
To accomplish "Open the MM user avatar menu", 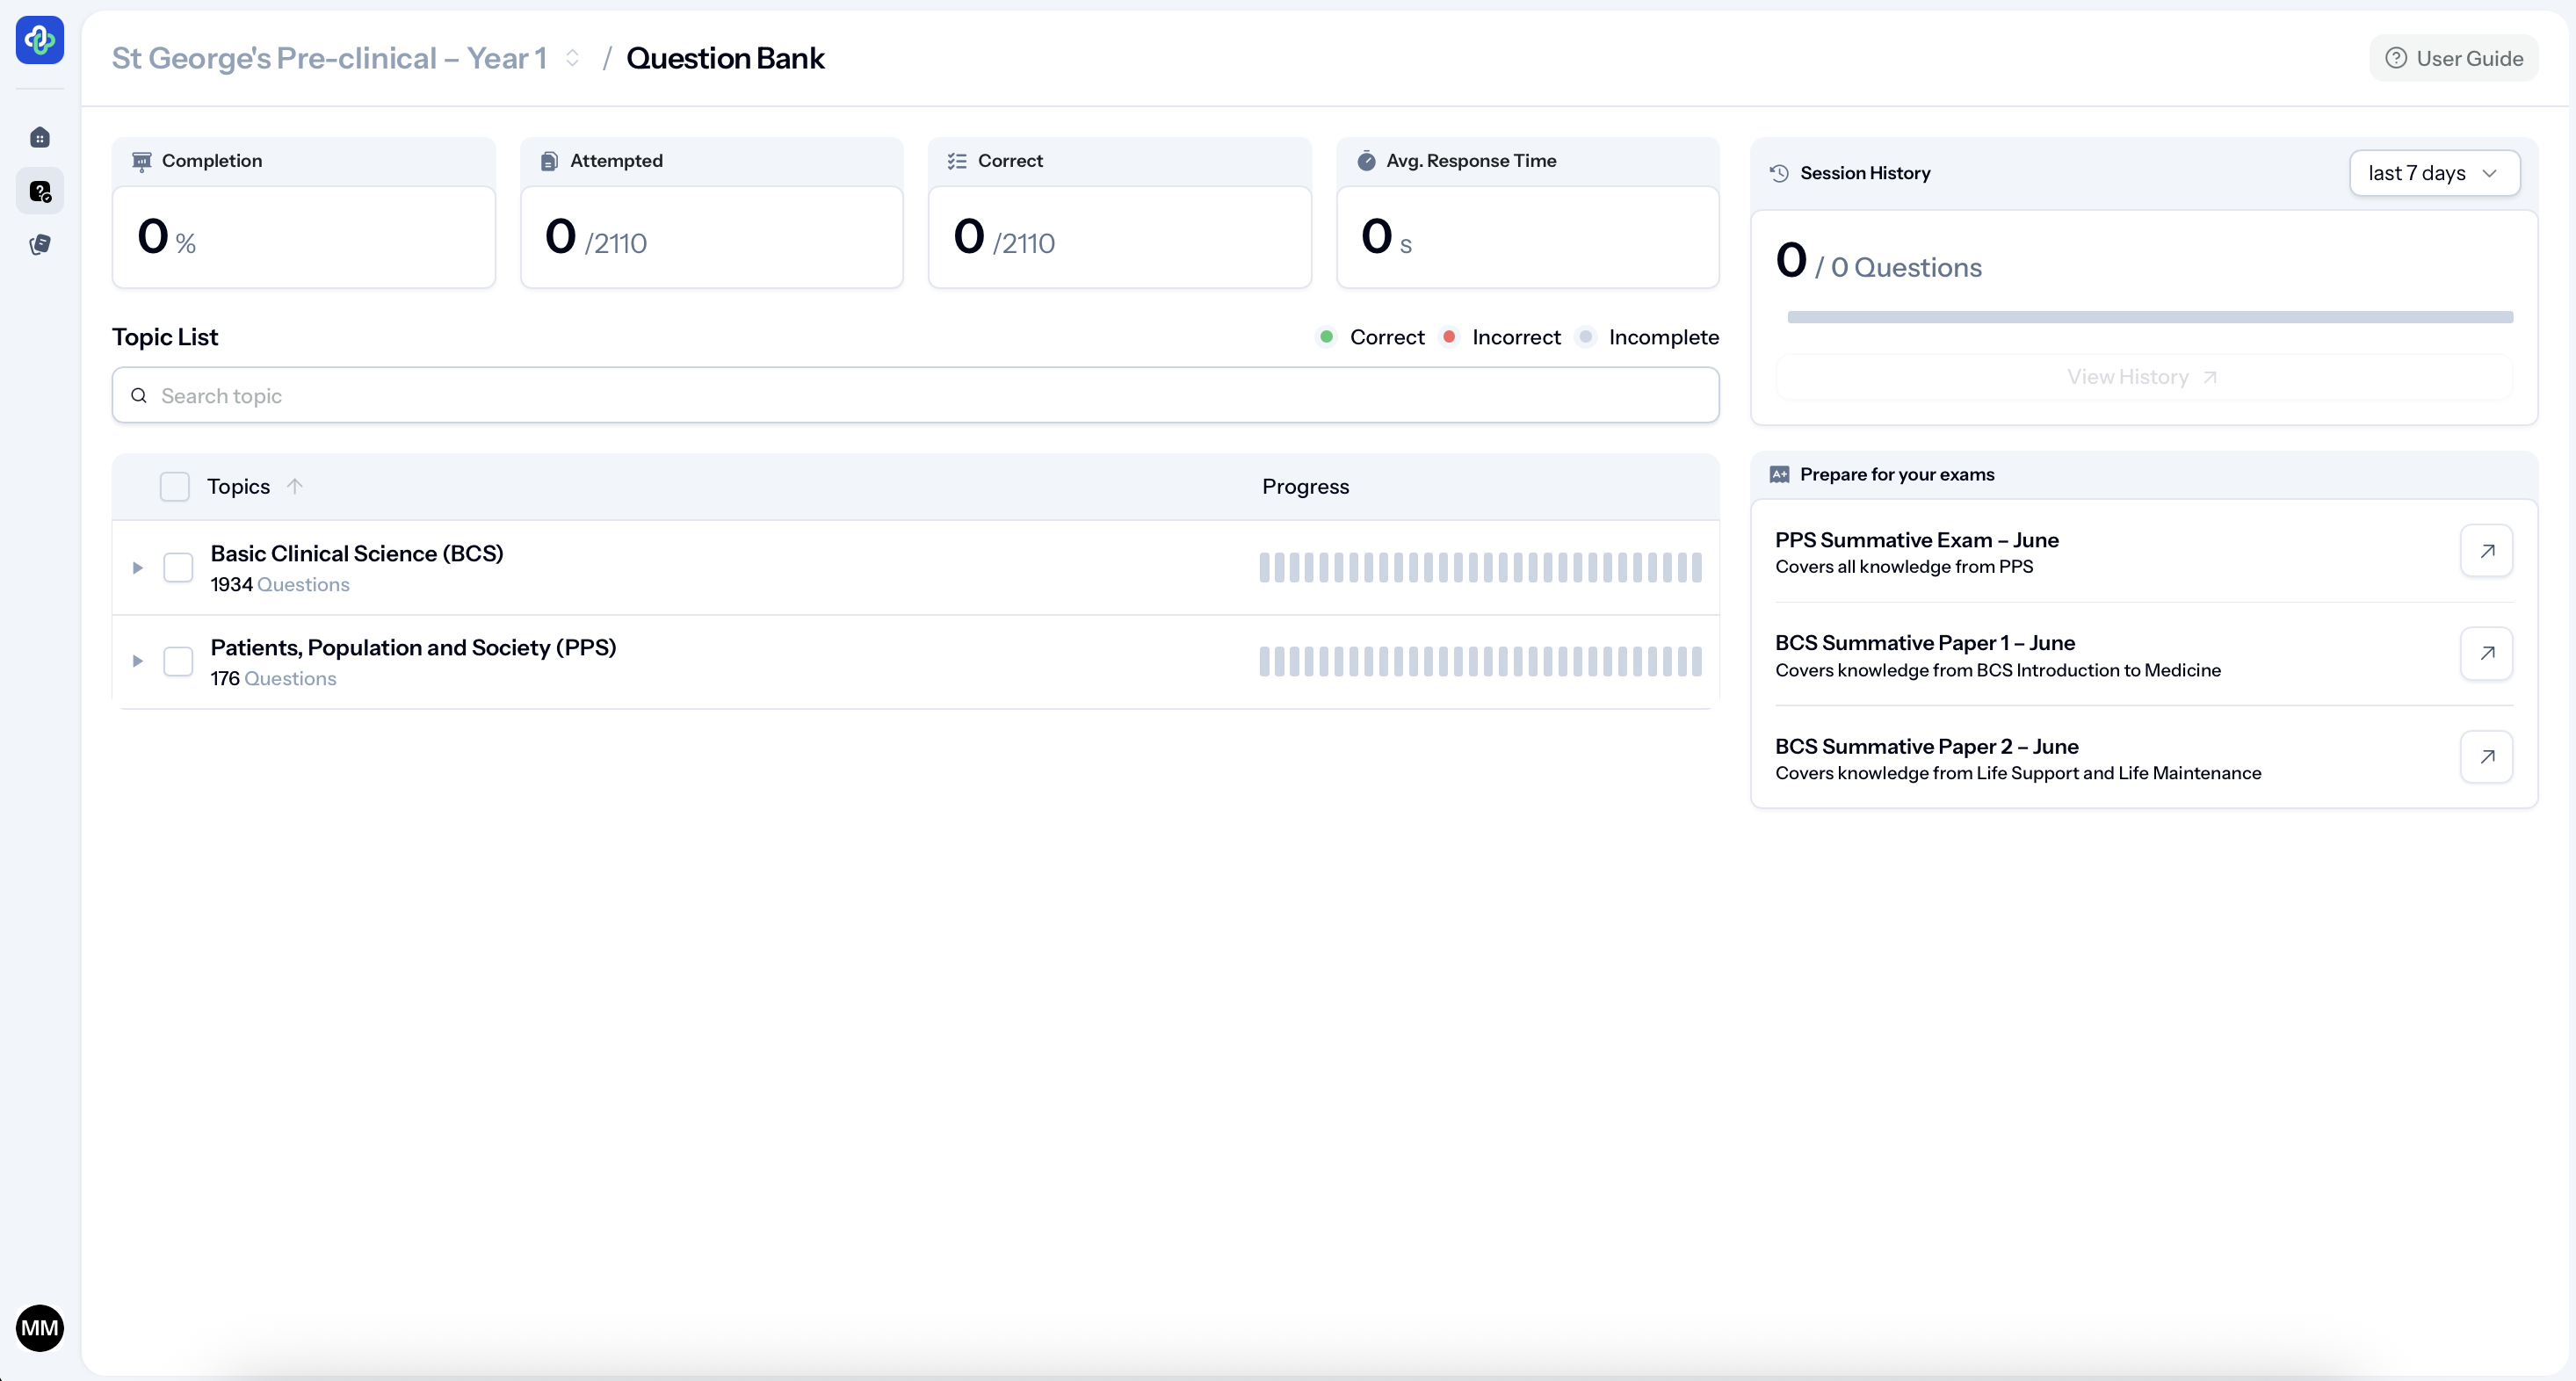I will tap(40, 1327).
